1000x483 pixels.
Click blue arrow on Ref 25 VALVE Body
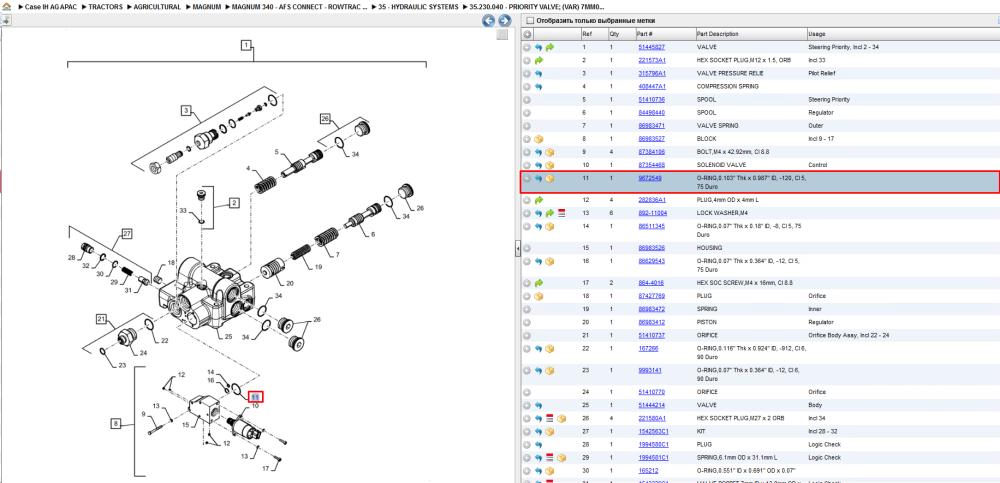click(538, 405)
